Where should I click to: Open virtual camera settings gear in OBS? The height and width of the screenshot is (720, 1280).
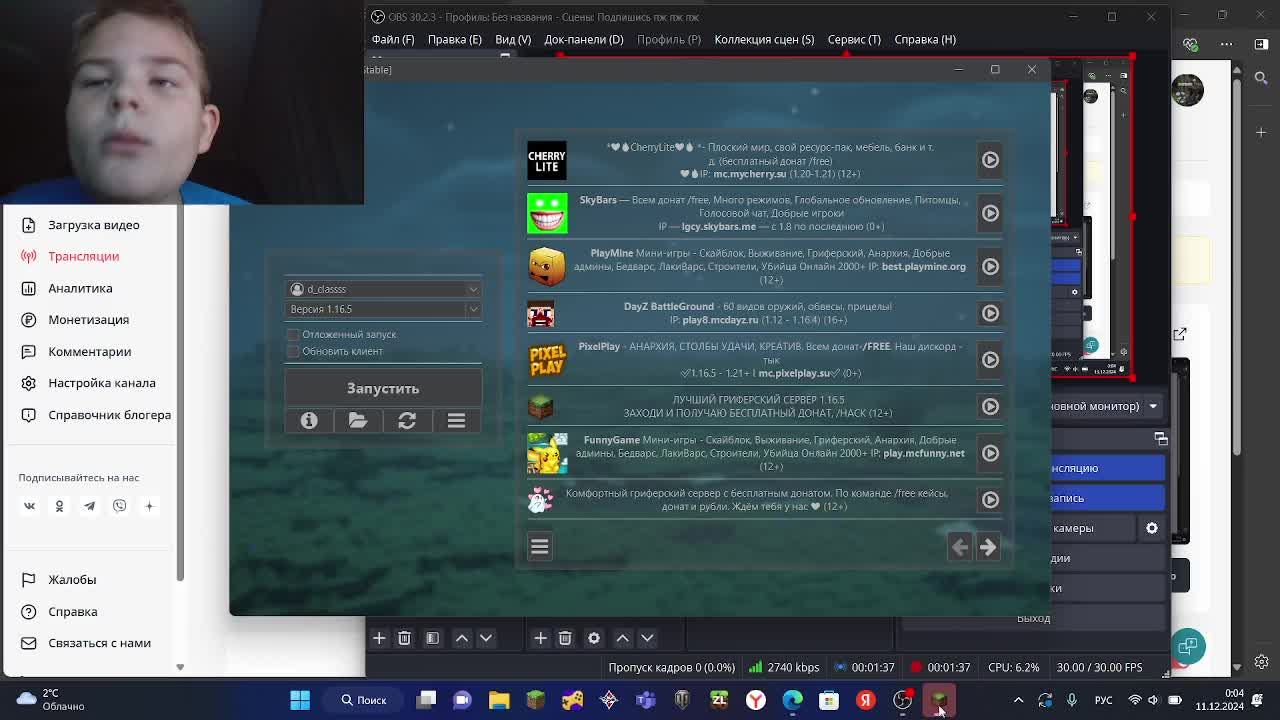coord(1152,528)
